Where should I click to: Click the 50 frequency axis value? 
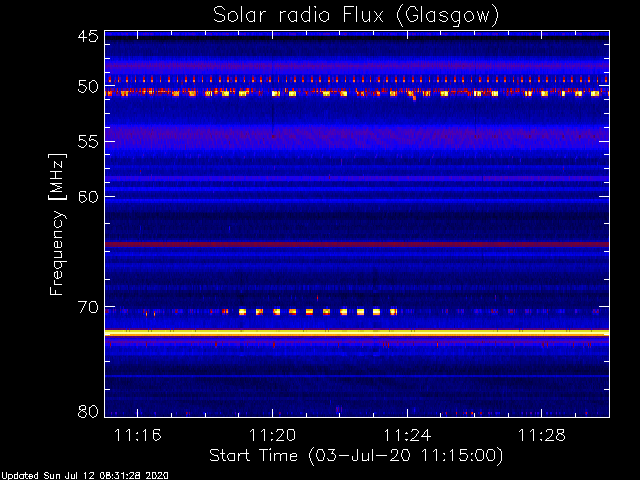[88, 87]
